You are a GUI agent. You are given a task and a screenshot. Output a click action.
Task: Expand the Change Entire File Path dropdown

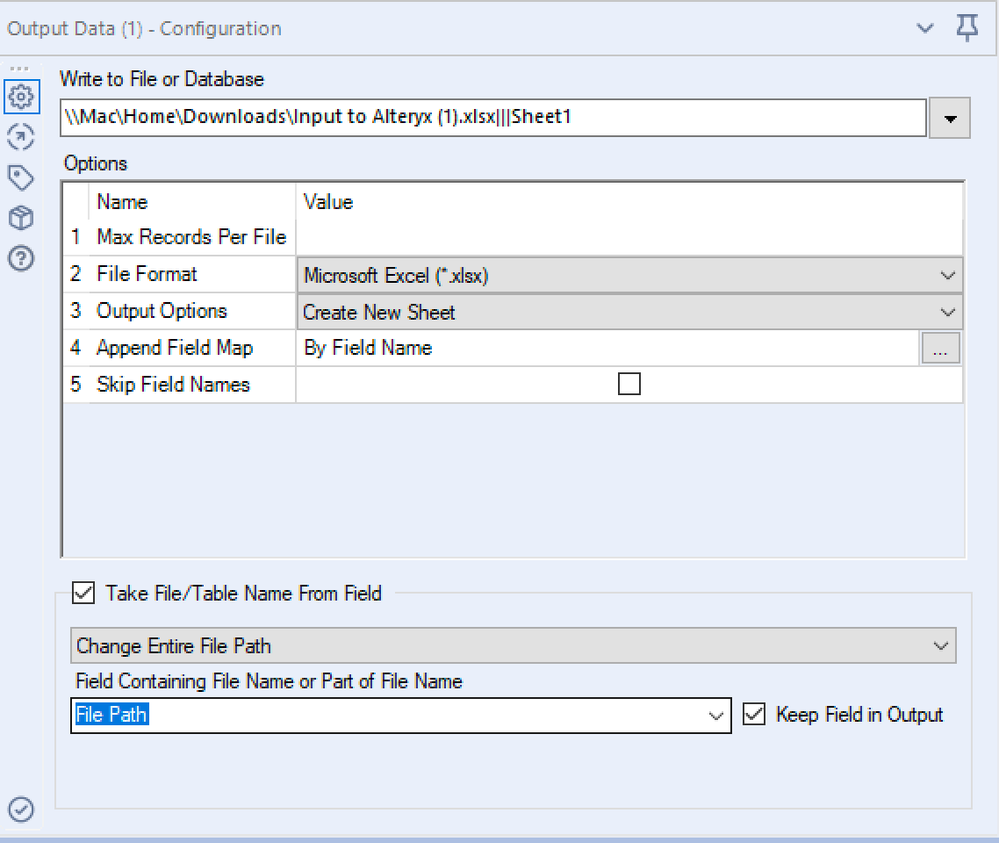pyautogui.click(x=513, y=645)
